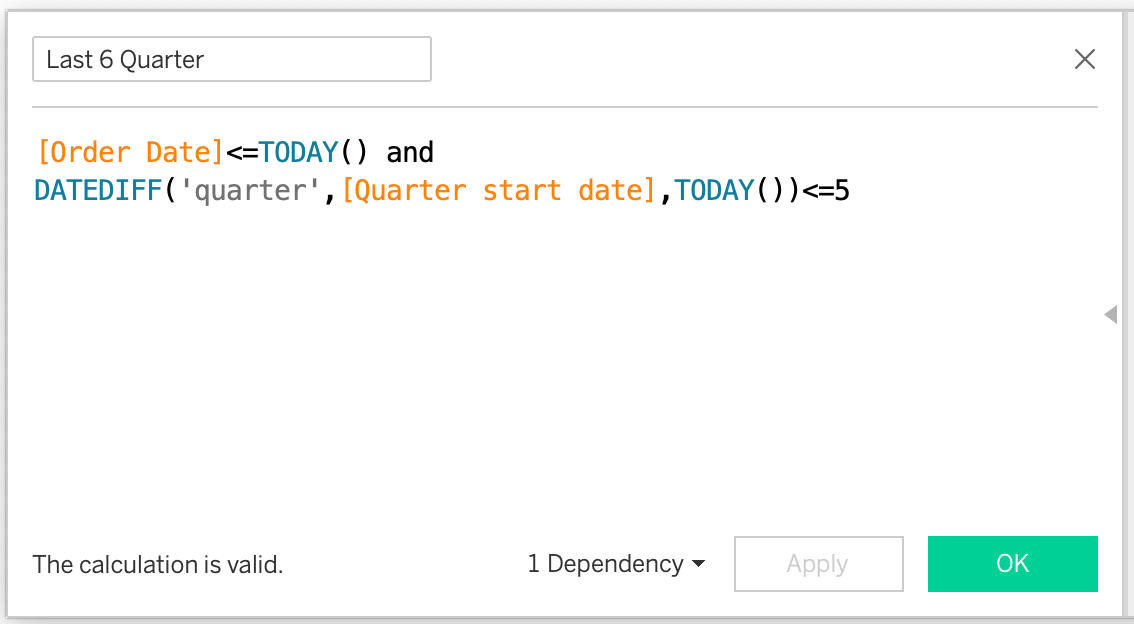Expand the functions reference pane via side arrow
The width and height of the screenshot is (1134, 624).
[x=1110, y=314]
